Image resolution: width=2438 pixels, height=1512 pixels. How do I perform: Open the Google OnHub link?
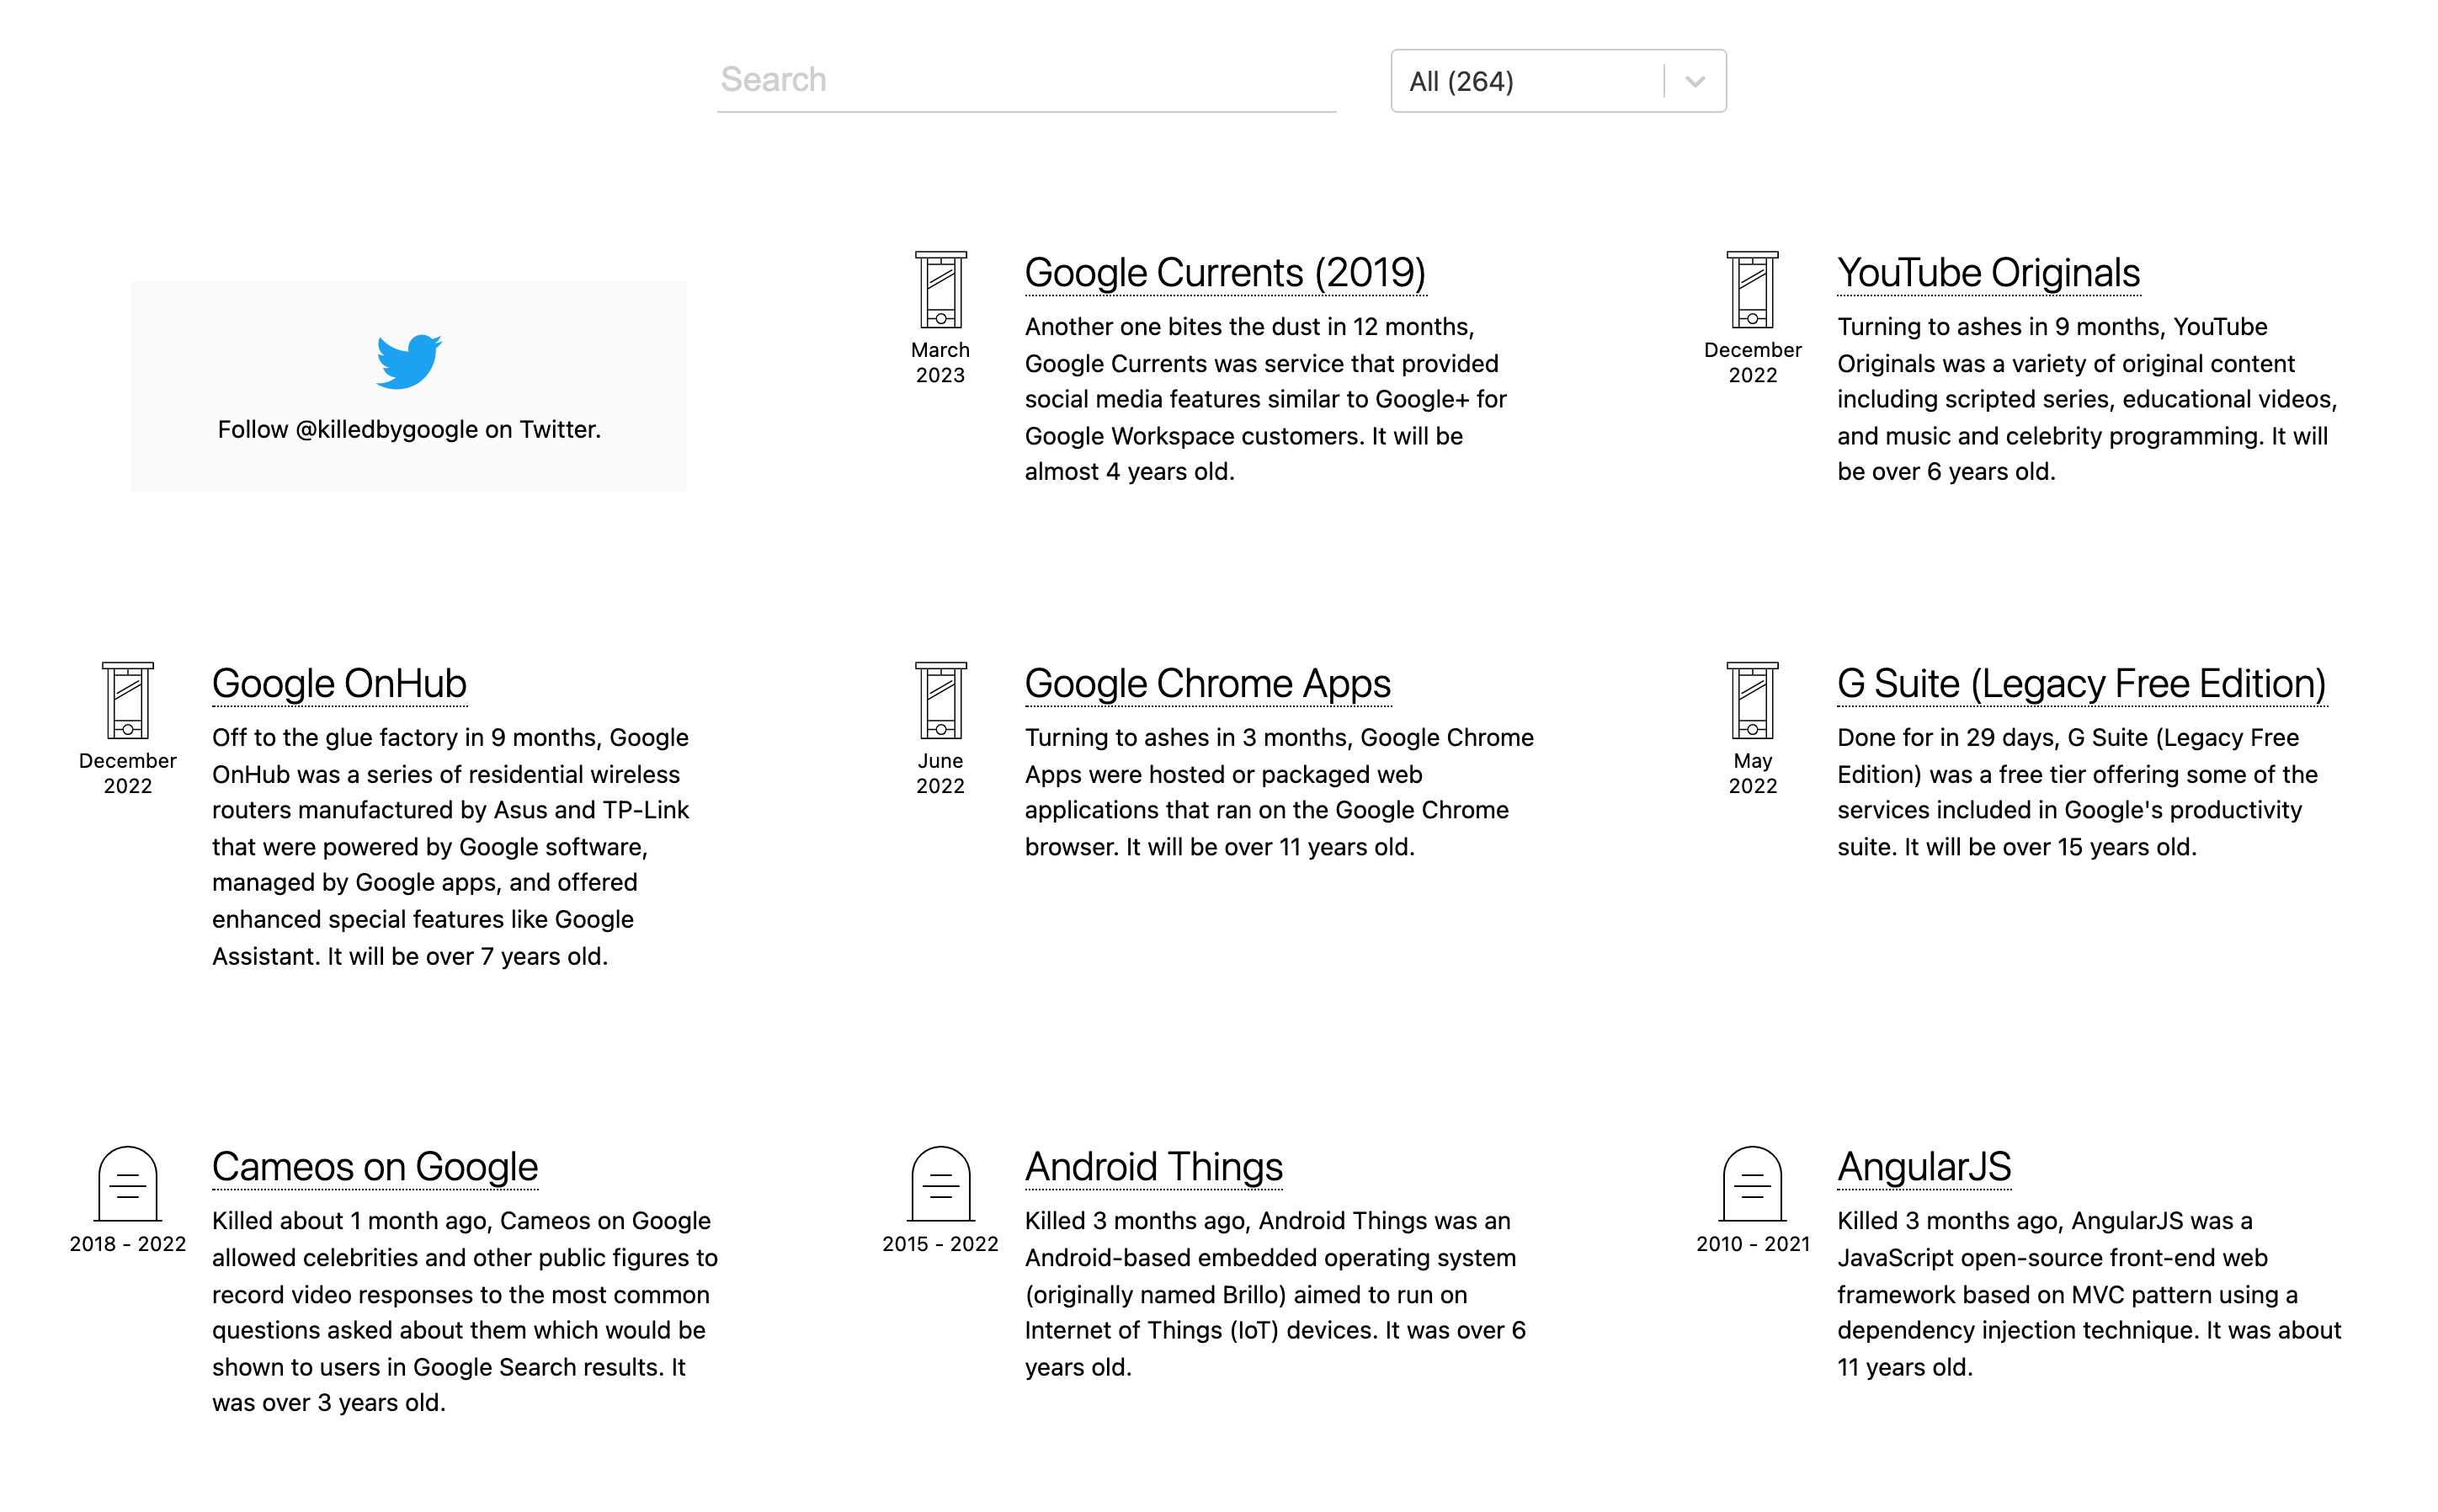pyautogui.click(x=339, y=684)
